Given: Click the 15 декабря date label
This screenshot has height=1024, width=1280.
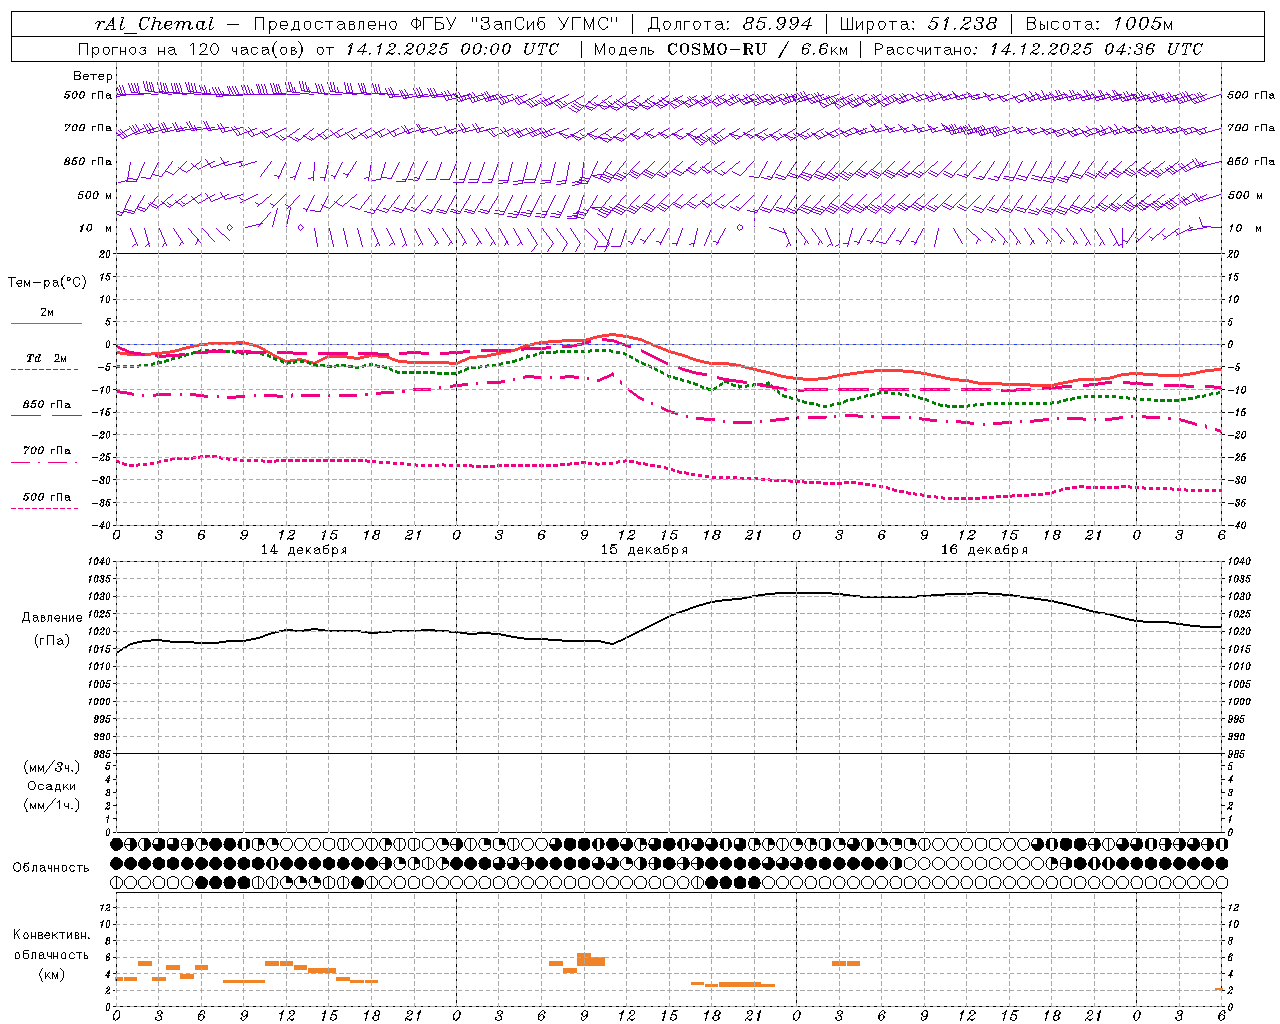Looking at the screenshot, I should [x=644, y=550].
